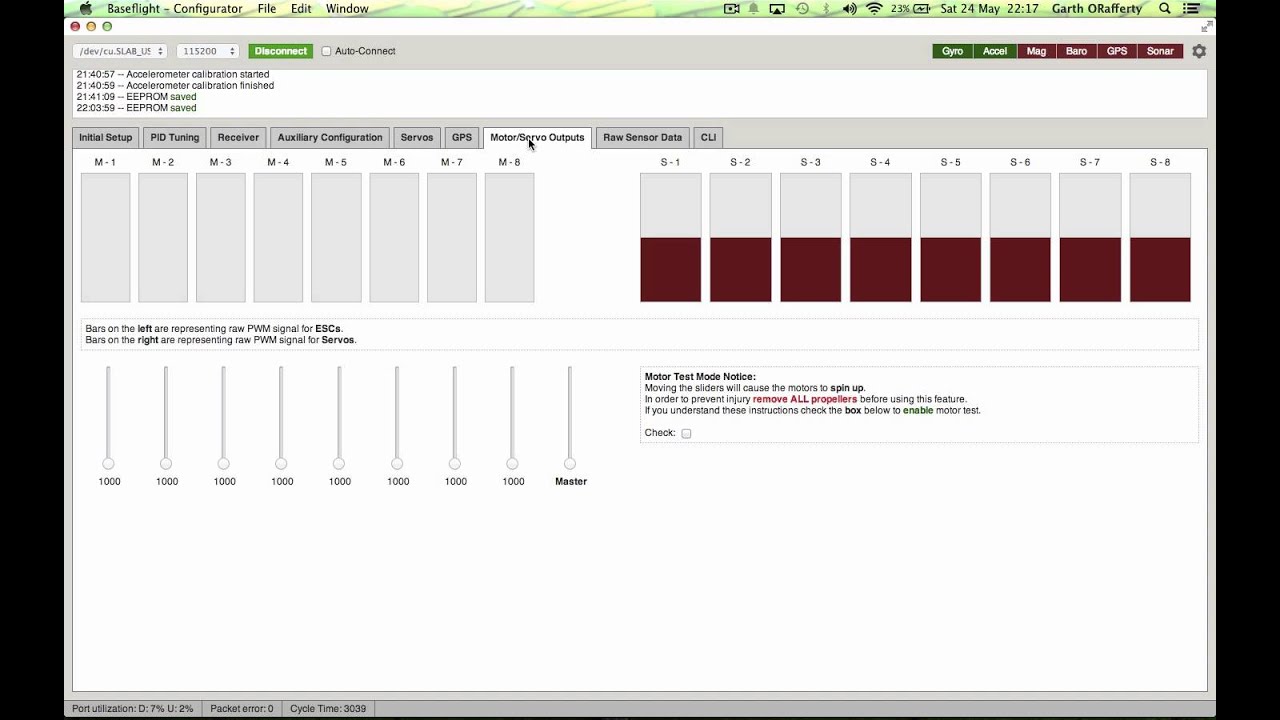
Task: Open the 115200 baud rate dropdown
Action: pyautogui.click(x=207, y=51)
